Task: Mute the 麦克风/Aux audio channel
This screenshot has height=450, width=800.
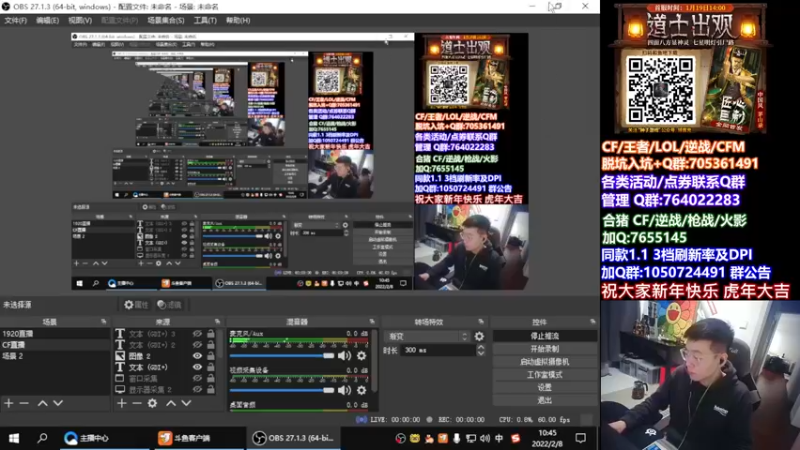Action: (344, 356)
